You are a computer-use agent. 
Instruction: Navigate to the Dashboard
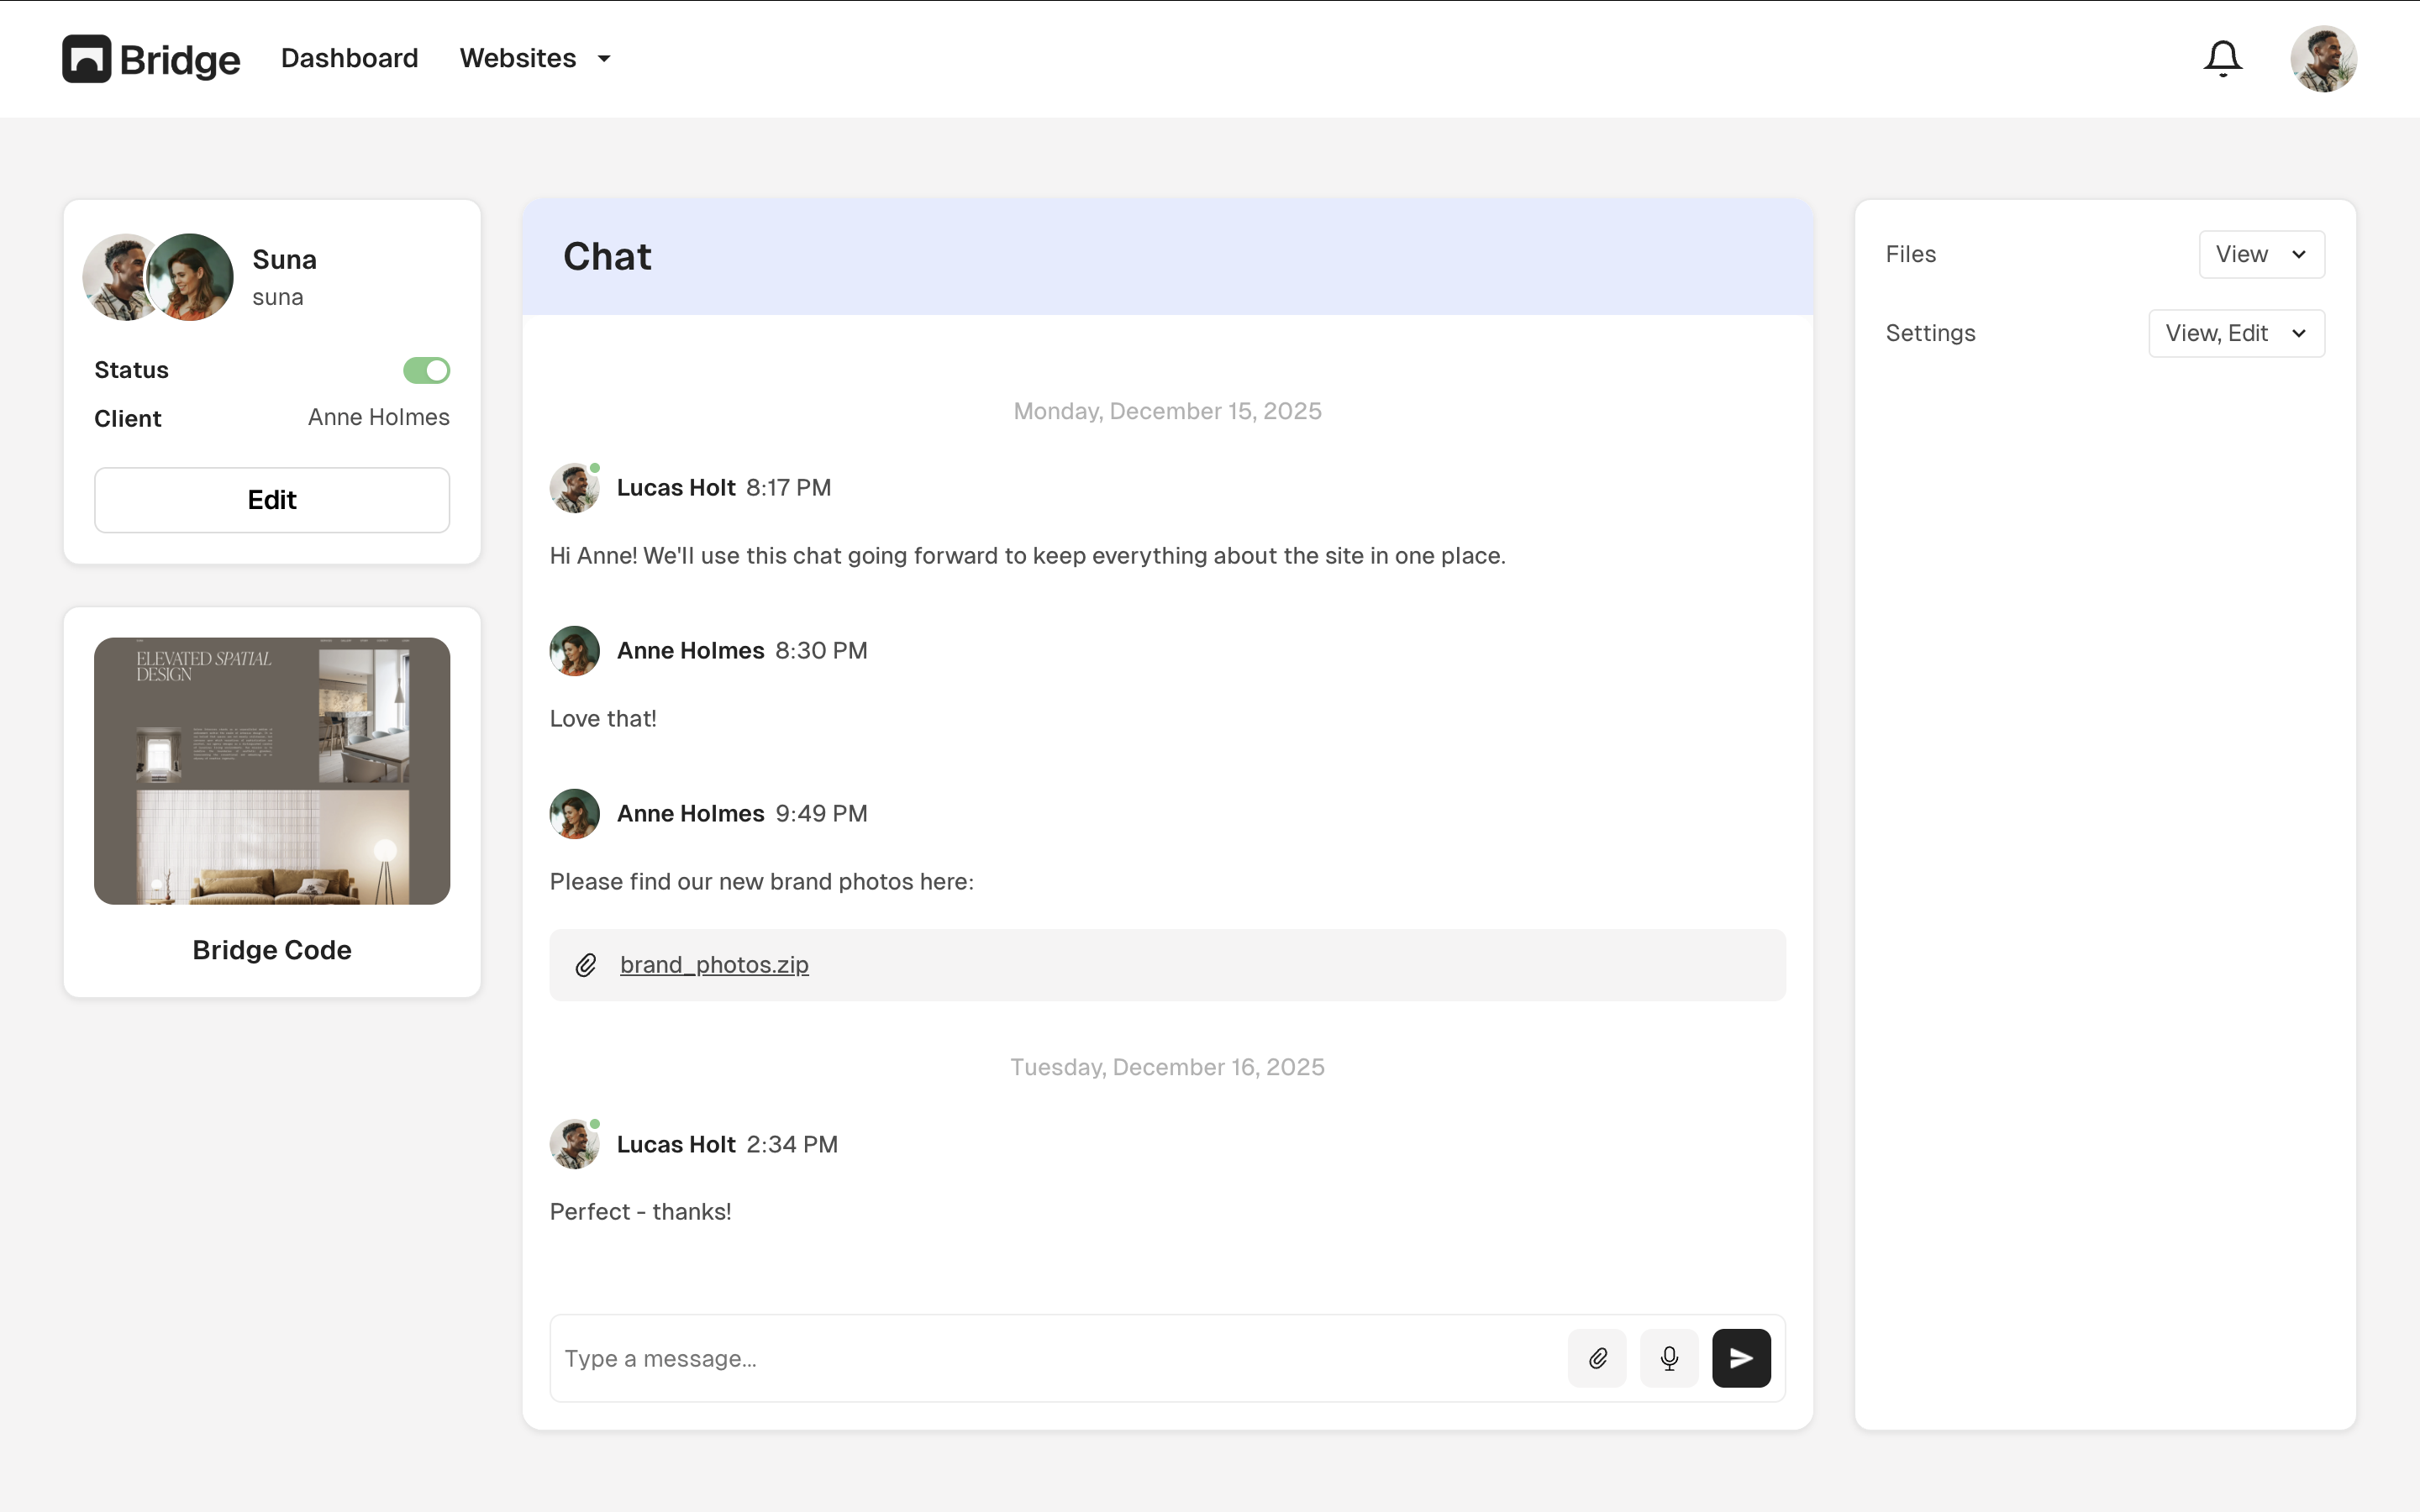(x=349, y=58)
